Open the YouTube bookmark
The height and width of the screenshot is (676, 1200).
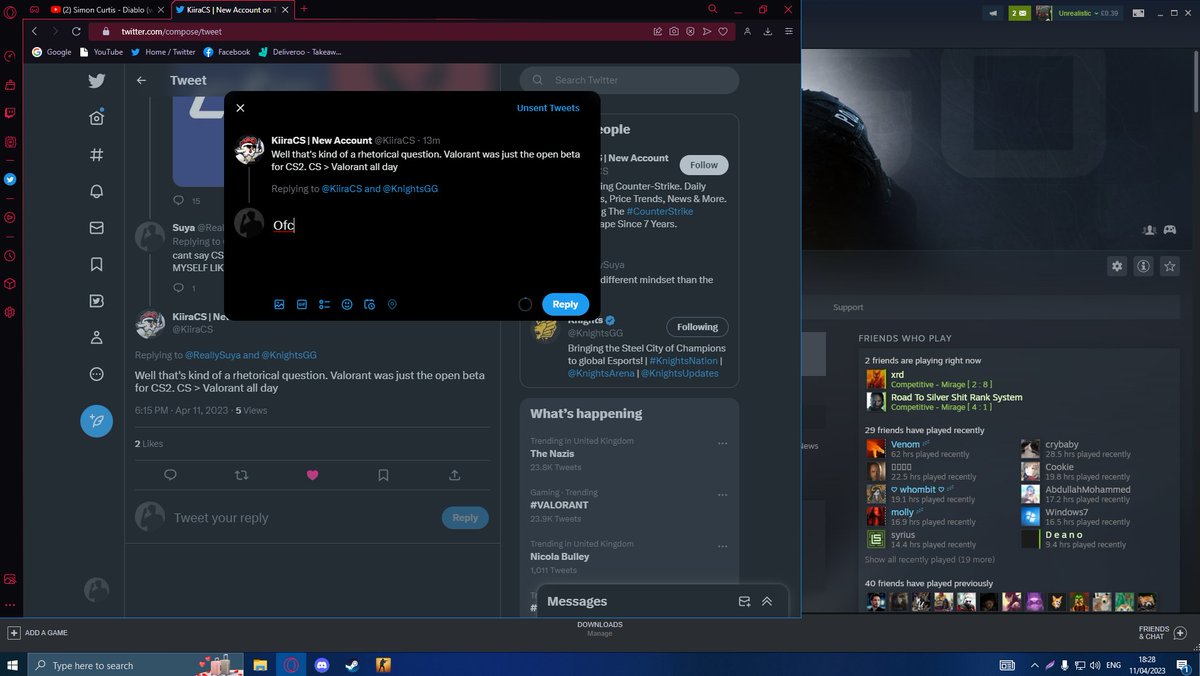pos(102,52)
